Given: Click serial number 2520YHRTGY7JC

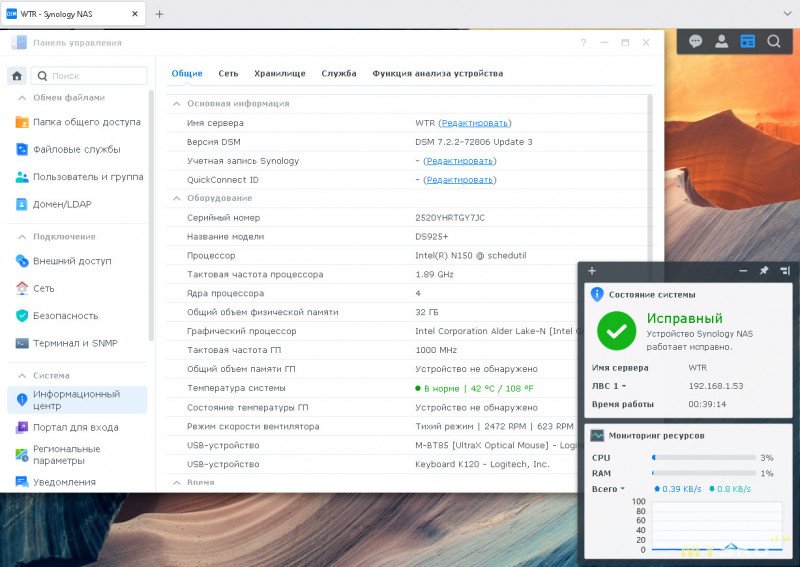Looking at the screenshot, I should point(449,217).
